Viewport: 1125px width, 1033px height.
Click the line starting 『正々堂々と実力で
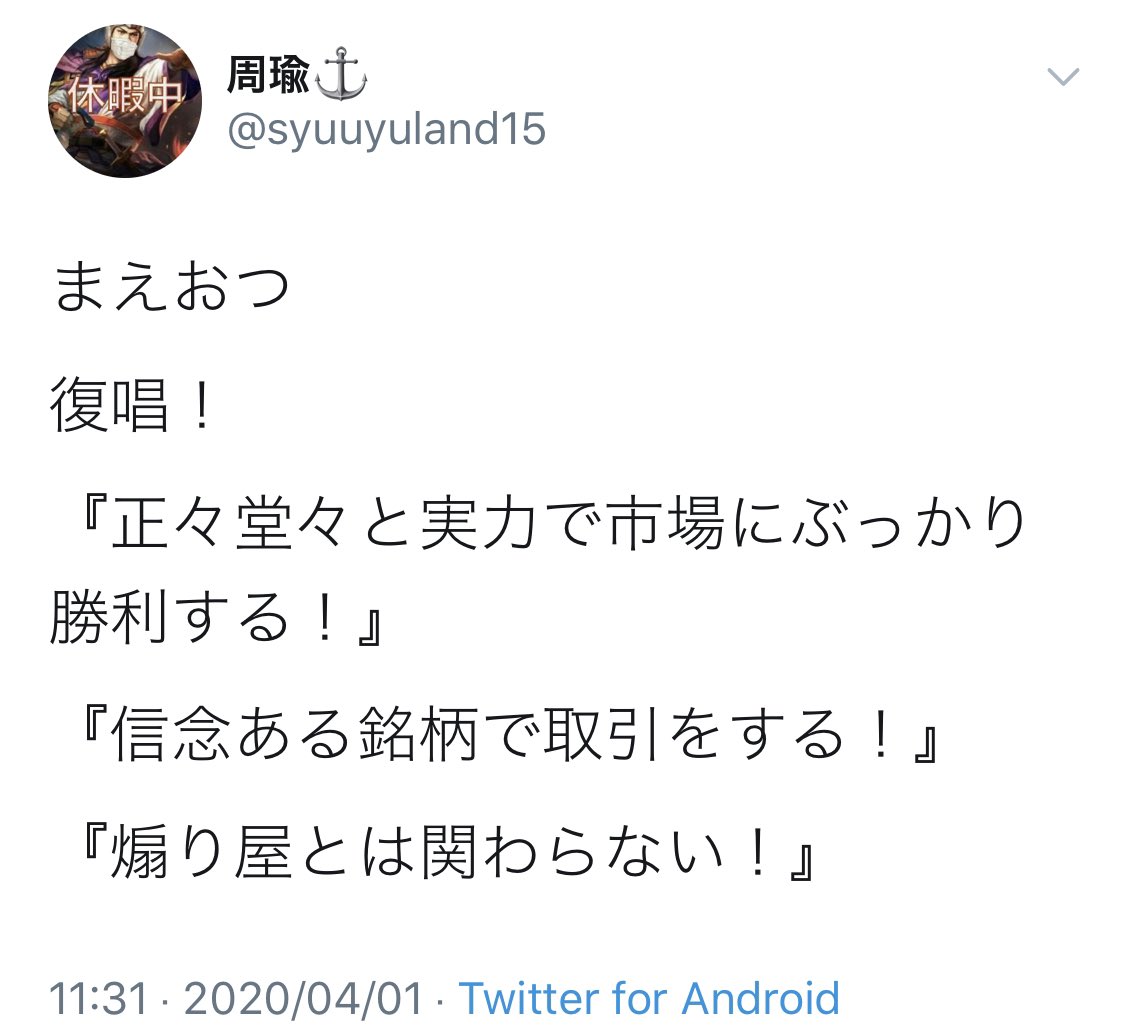click(555, 524)
